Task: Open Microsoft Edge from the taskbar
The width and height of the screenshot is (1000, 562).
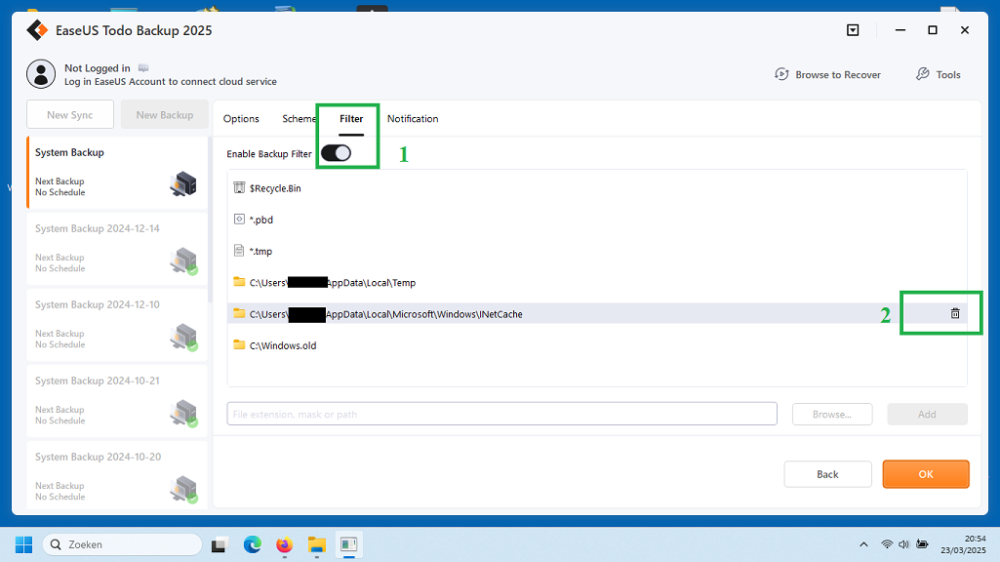Action: [253, 545]
